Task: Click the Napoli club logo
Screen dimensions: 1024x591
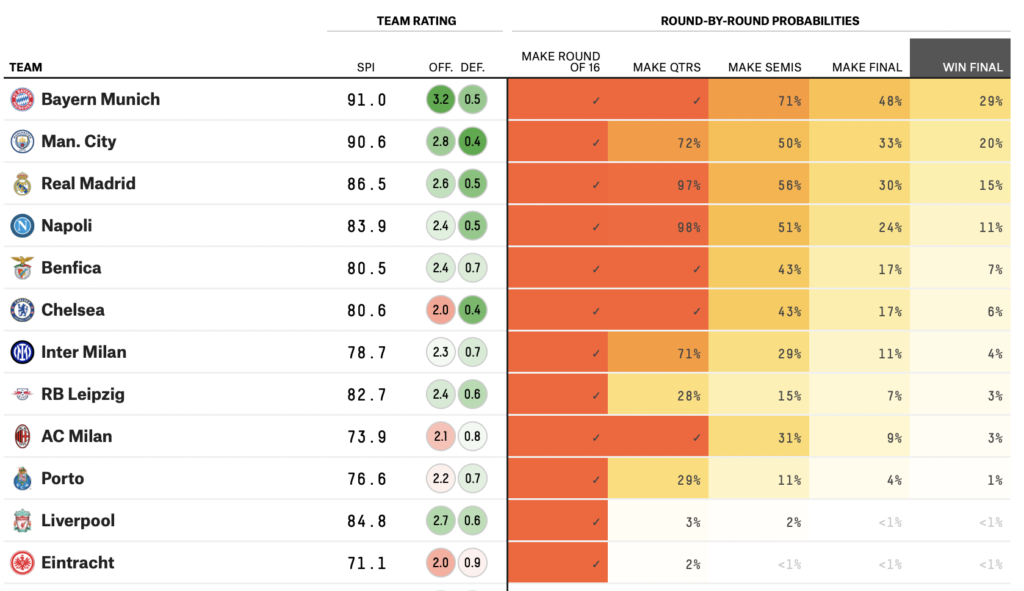Action: pyautogui.click(x=22, y=226)
